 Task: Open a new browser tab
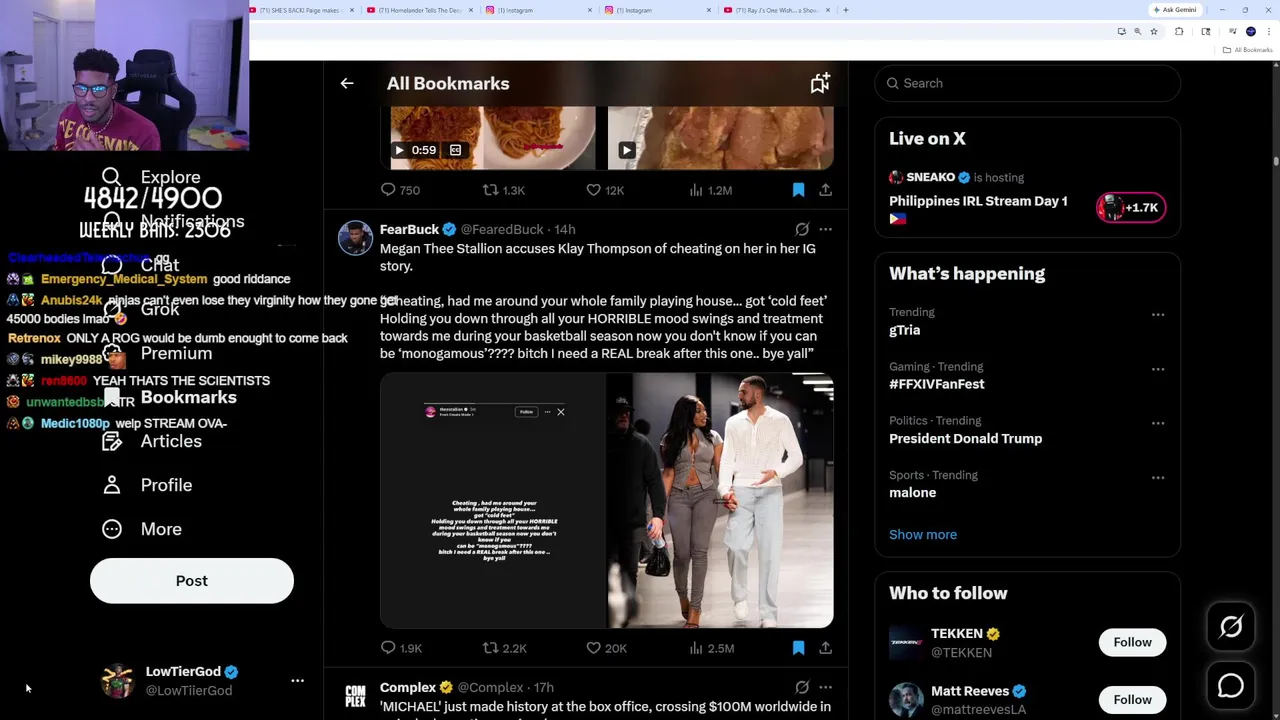click(x=846, y=10)
